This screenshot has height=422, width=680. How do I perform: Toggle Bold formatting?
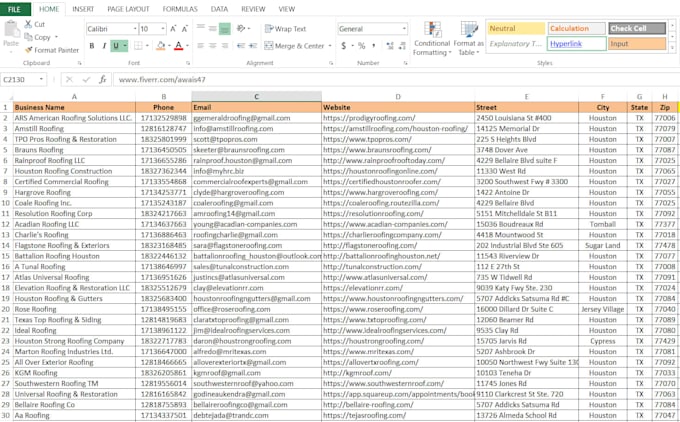(x=92, y=46)
